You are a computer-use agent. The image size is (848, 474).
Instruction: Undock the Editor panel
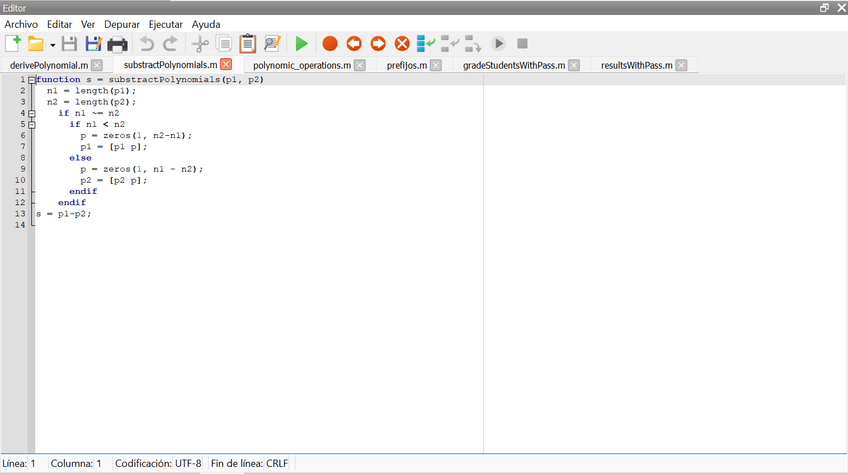824,7
